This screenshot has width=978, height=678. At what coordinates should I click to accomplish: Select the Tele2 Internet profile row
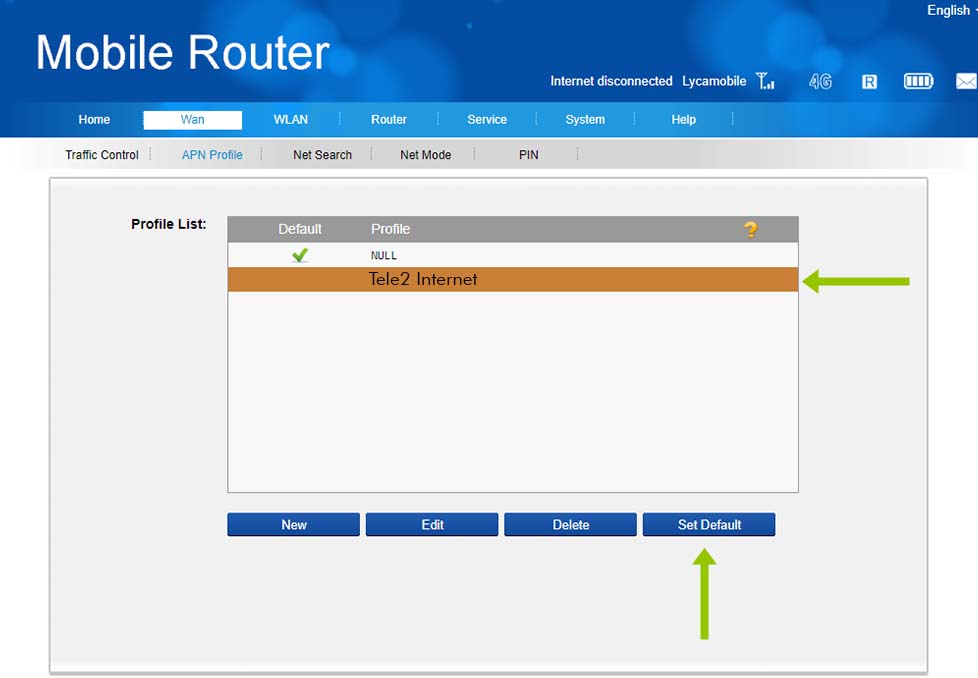point(512,280)
